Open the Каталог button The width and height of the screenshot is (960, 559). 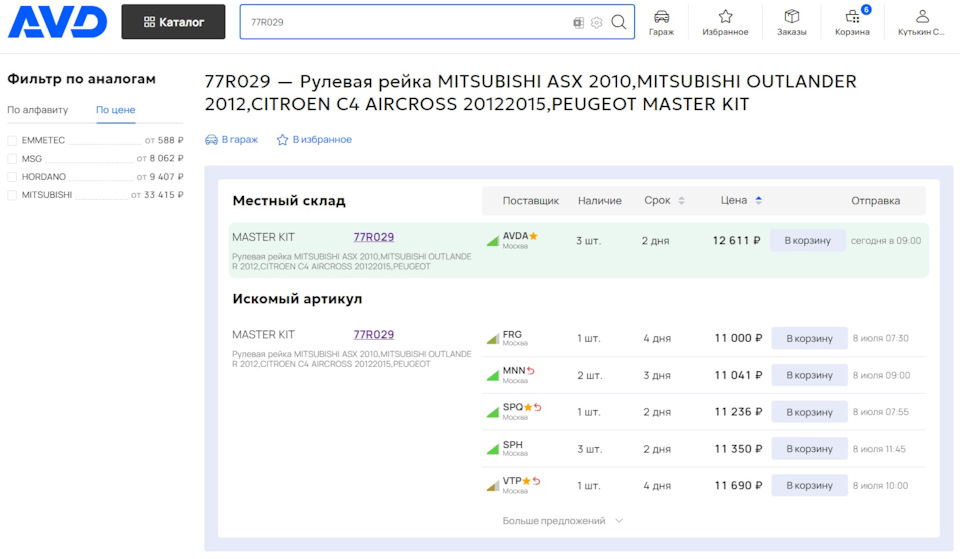coord(174,22)
